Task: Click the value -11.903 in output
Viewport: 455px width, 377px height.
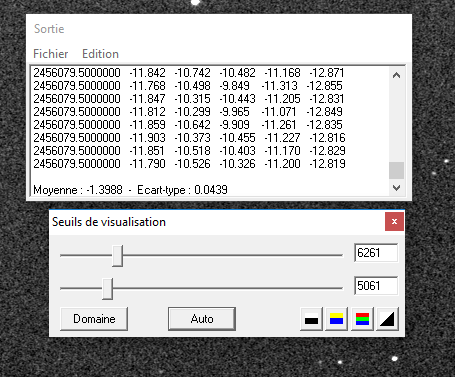Action: [x=147, y=138]
